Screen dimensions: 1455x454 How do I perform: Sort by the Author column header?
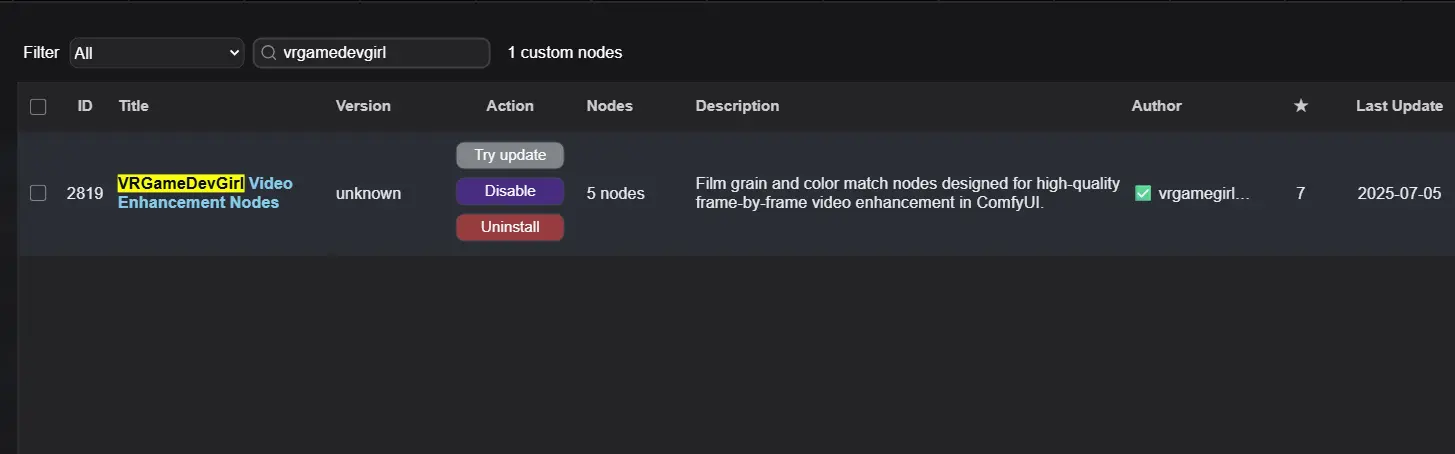(1156, 106)
